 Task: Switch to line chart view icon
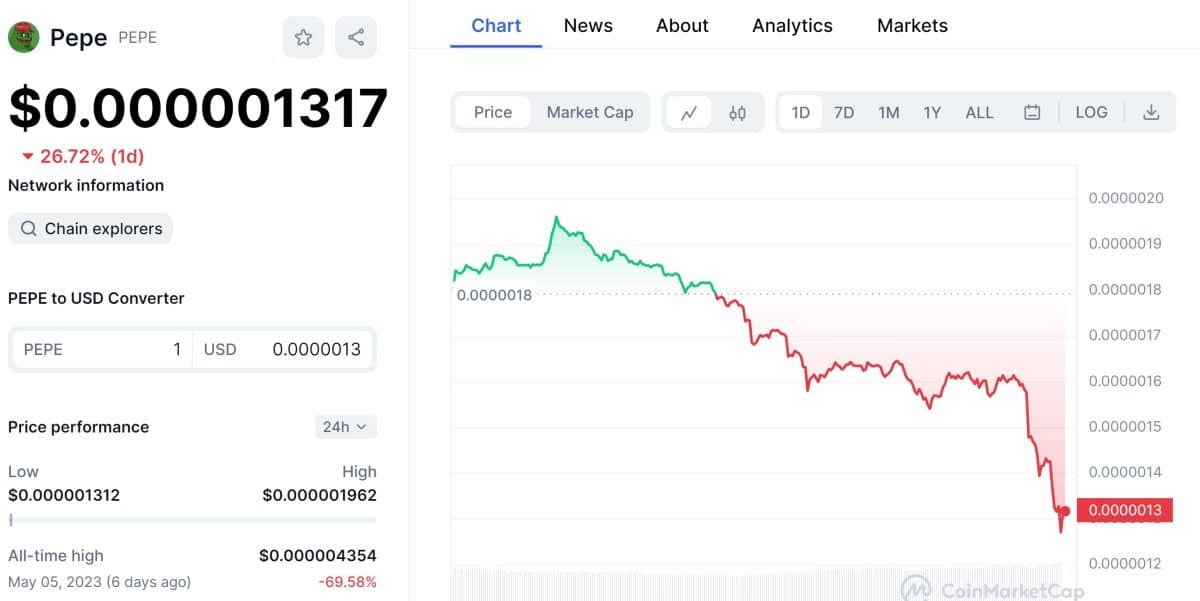689,113
